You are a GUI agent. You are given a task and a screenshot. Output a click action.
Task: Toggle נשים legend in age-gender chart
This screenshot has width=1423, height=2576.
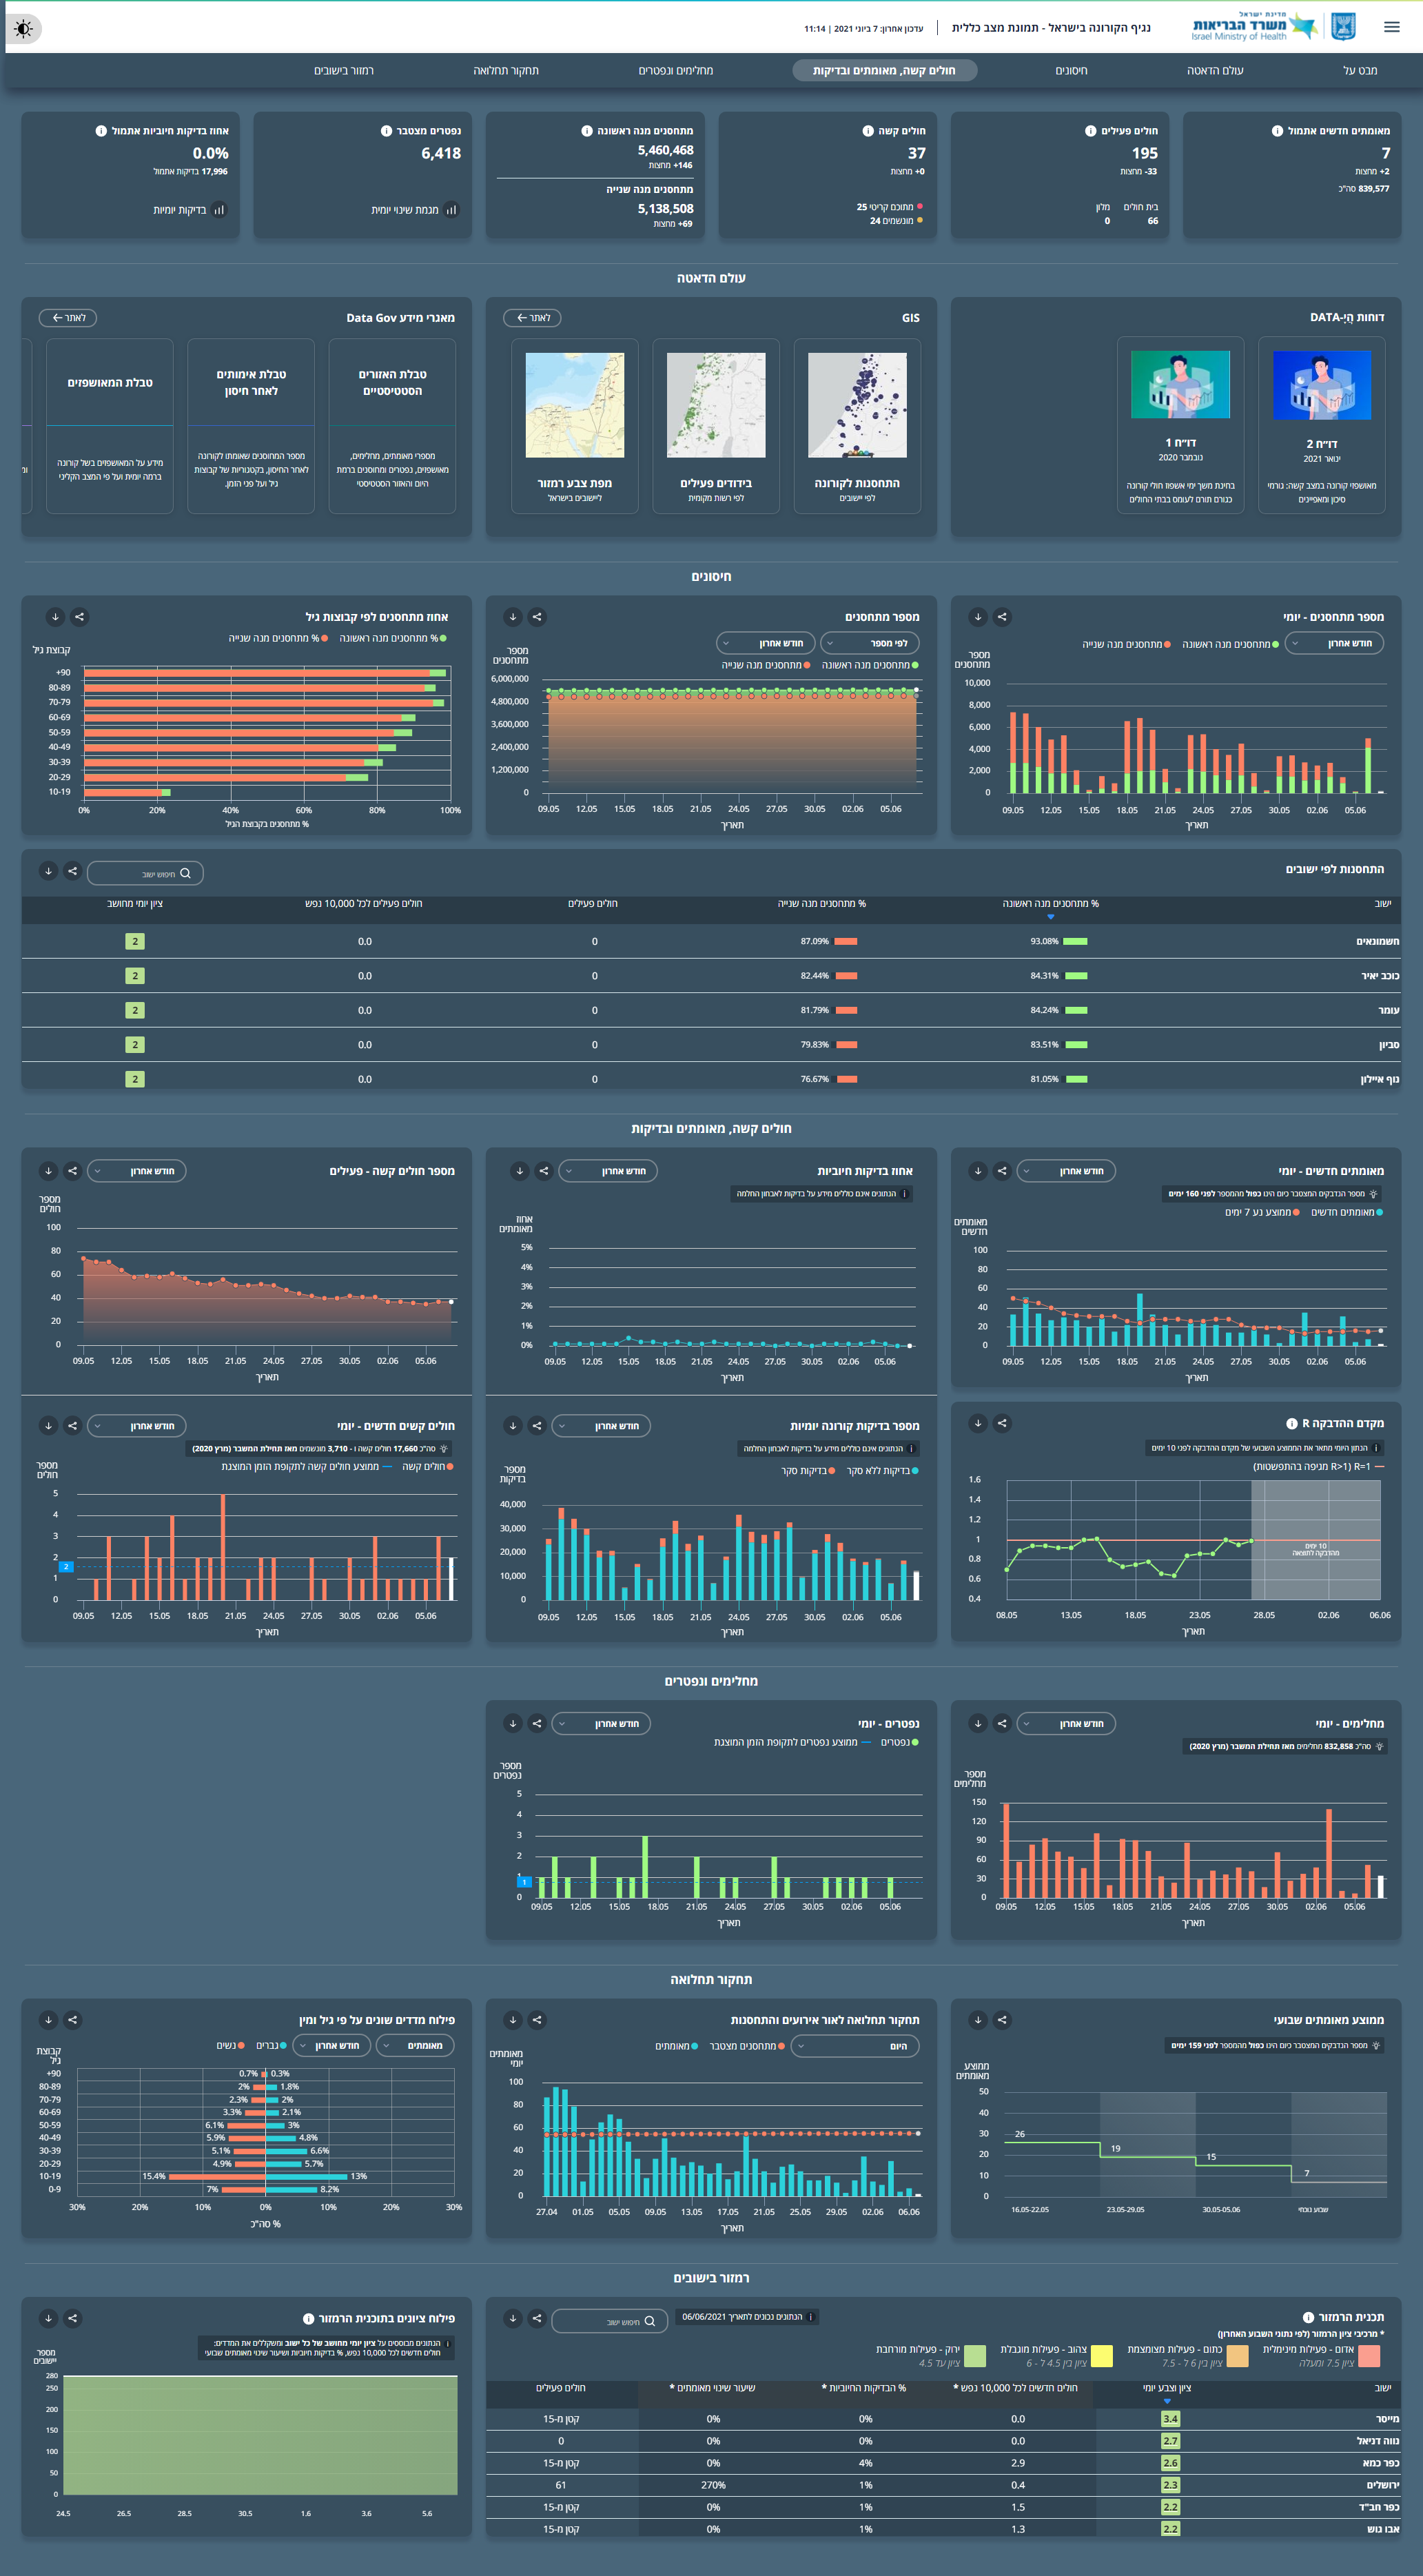pyautogui.click(x=231, y=2046)
